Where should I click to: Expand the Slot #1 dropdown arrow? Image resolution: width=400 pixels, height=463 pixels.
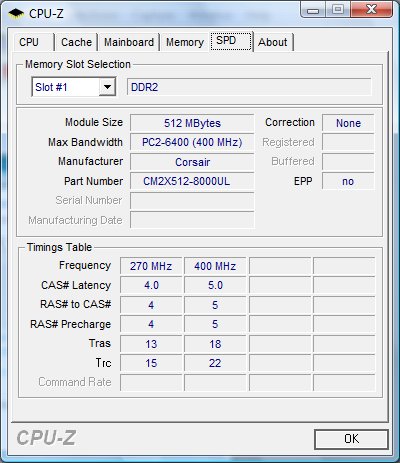click(107, 87)
